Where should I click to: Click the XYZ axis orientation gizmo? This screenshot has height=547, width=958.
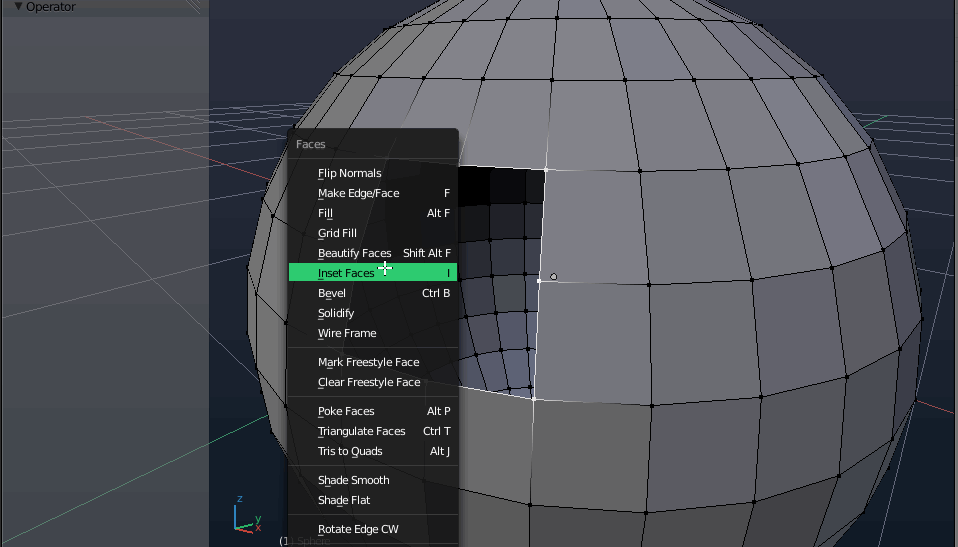pos(247,515)
